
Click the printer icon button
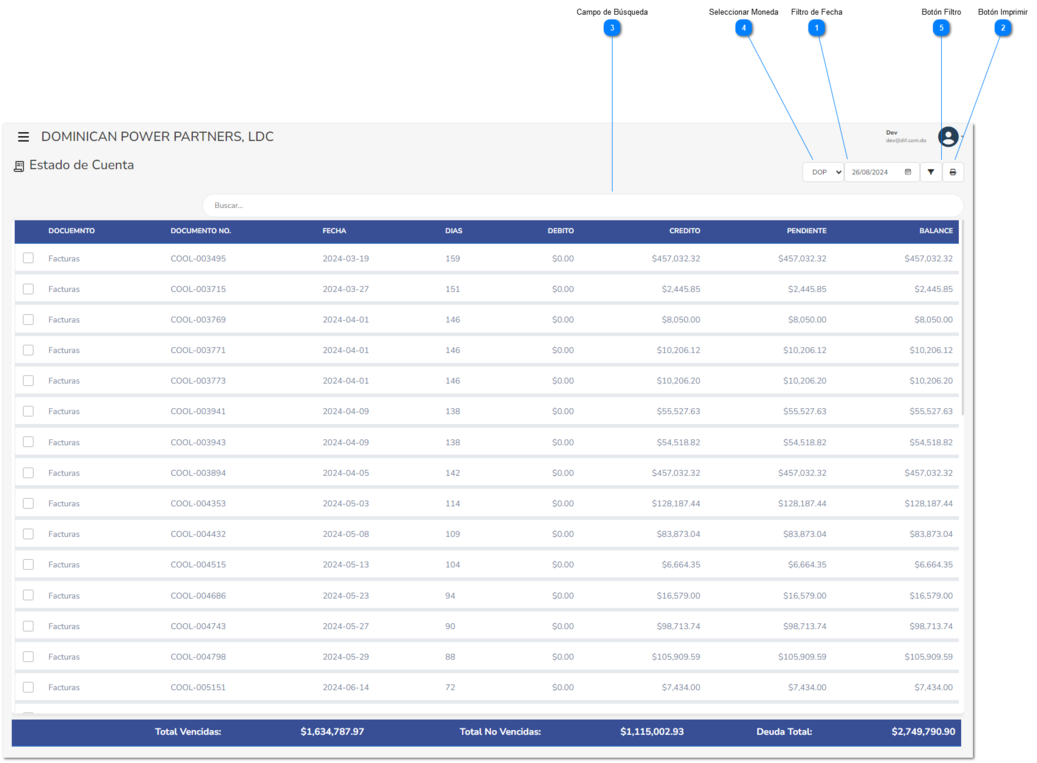[x=952, y=172]
